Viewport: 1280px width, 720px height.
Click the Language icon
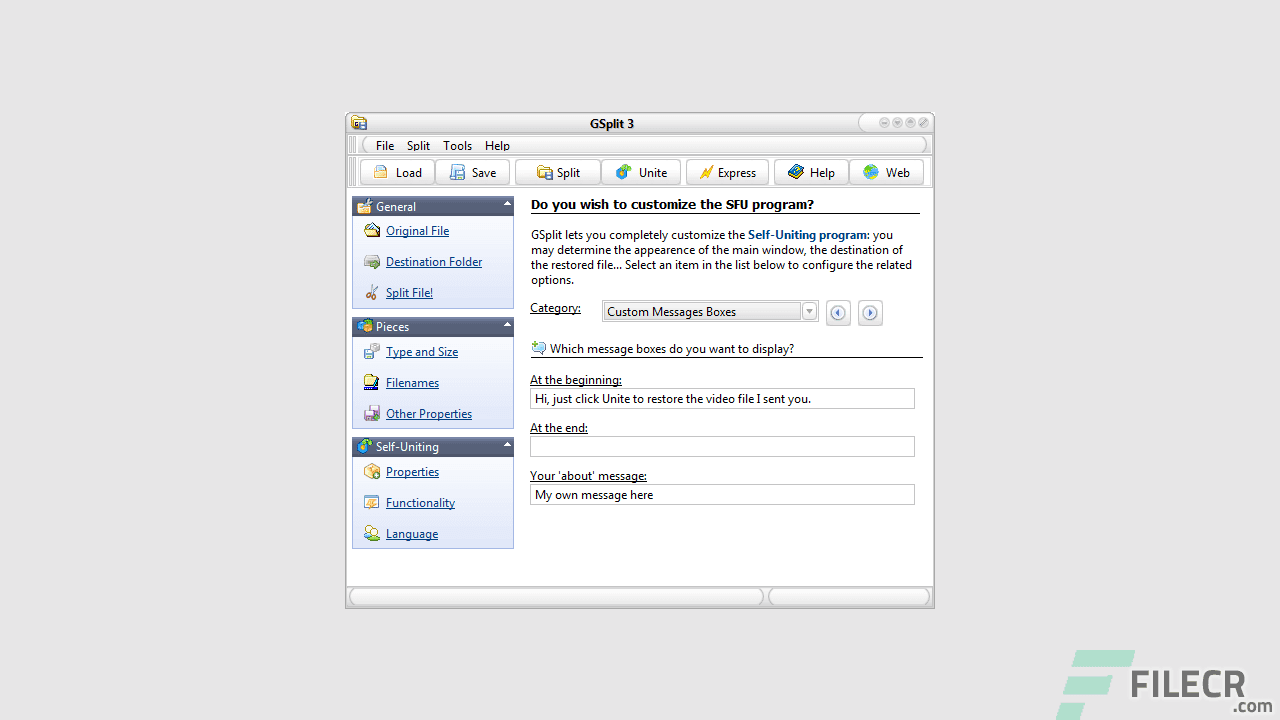click(372, 534)
